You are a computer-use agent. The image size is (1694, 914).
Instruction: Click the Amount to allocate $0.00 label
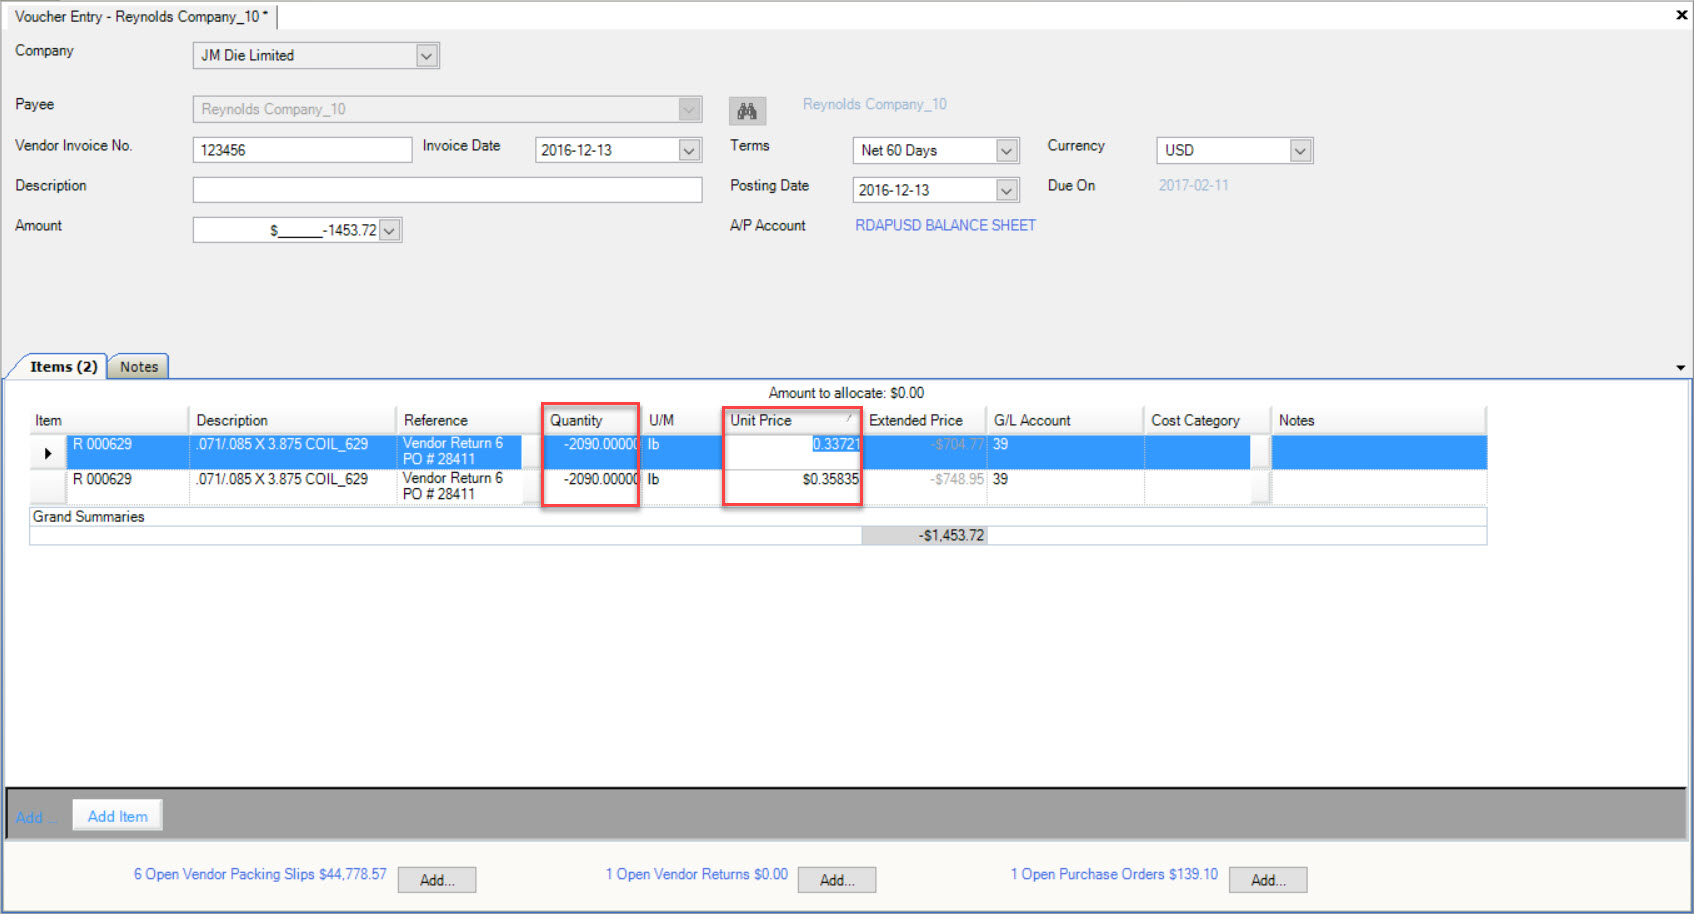pyautogui.click(x=846, y=393)
